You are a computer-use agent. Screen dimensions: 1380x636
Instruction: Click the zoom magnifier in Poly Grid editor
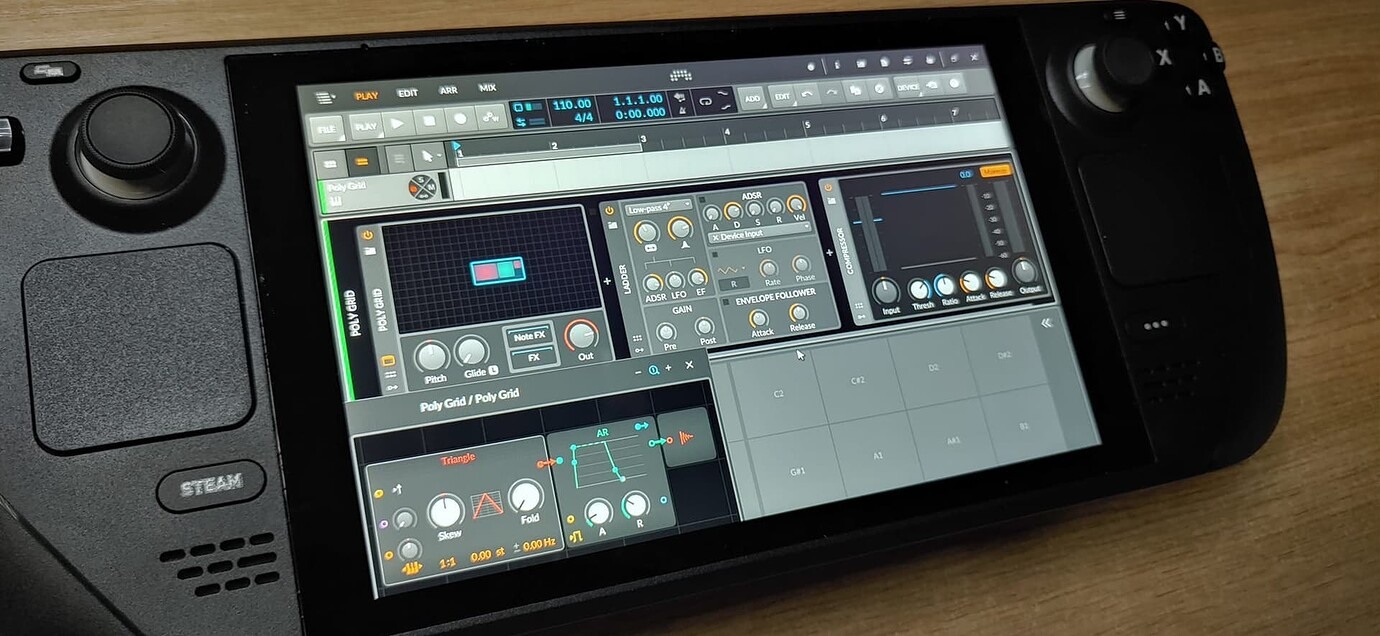click(x=654, y=368)
